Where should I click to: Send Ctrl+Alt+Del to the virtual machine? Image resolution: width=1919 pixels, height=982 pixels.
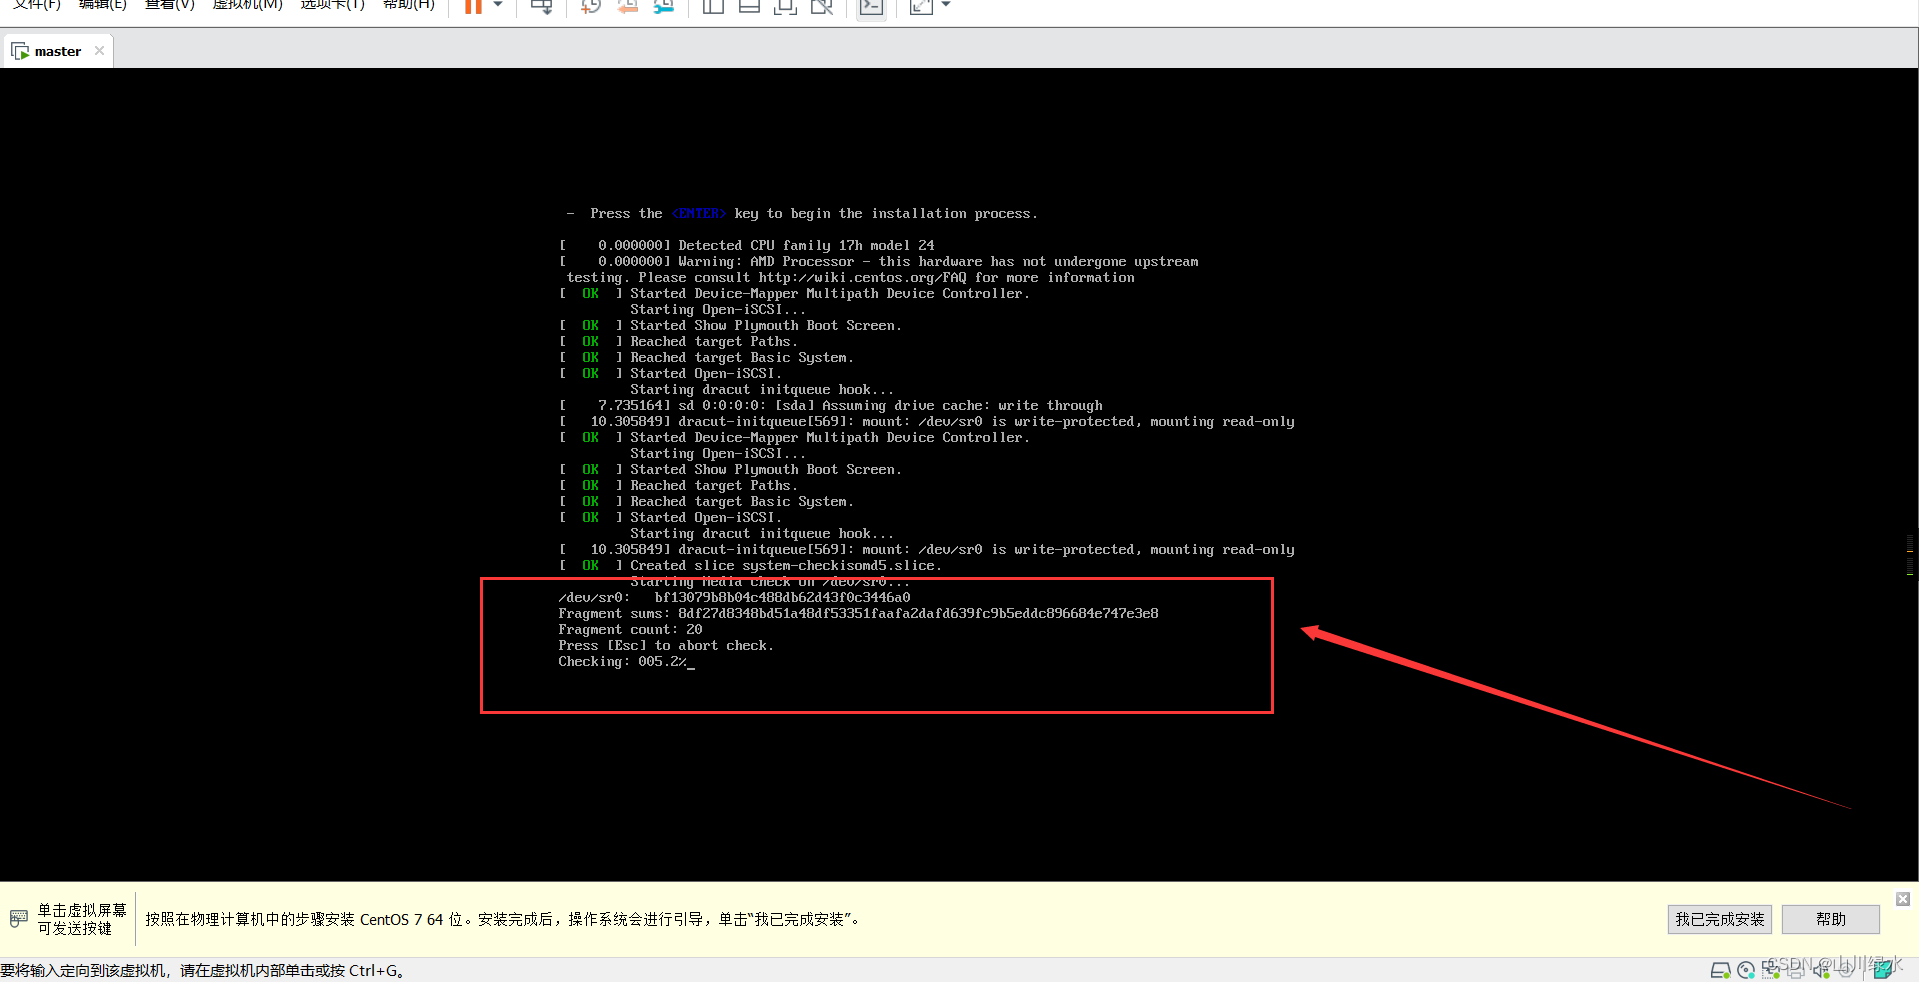(541, 6)
